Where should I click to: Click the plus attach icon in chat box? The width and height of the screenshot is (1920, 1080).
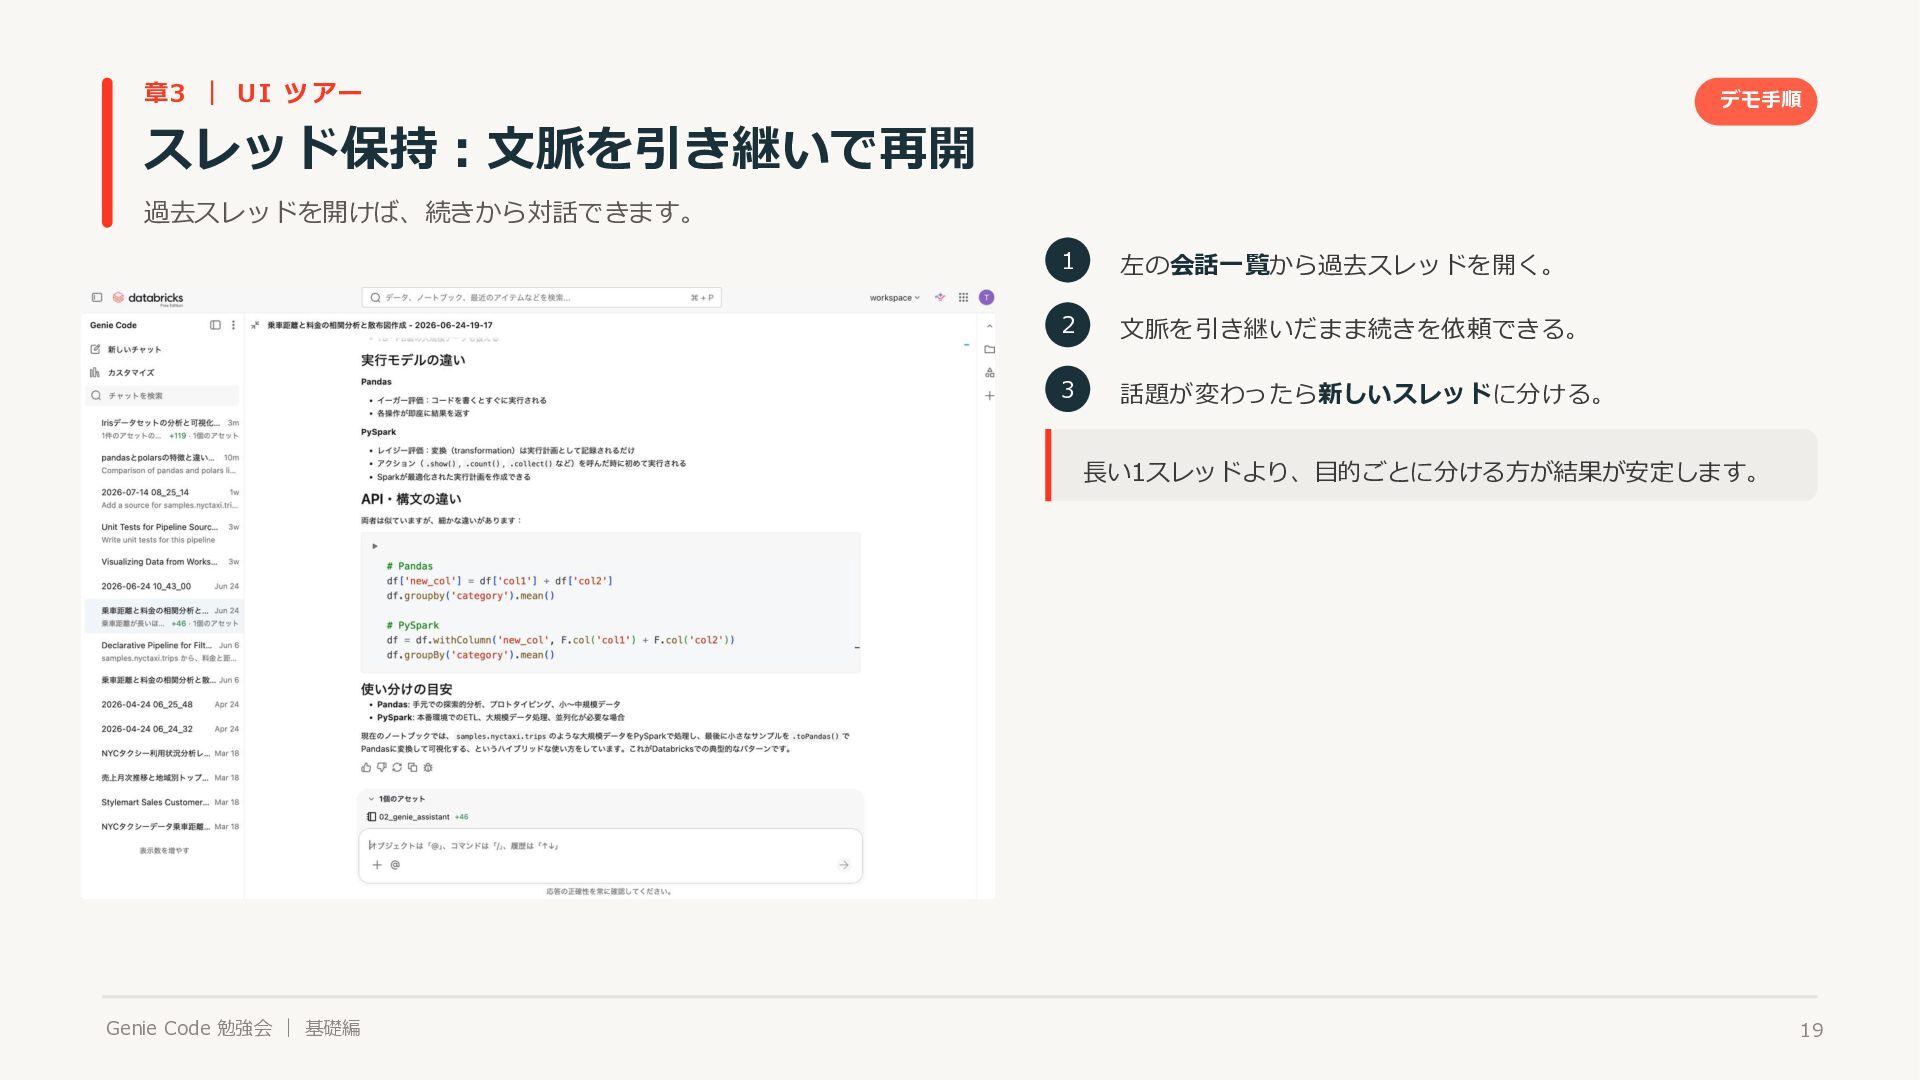tap(377, 865)
